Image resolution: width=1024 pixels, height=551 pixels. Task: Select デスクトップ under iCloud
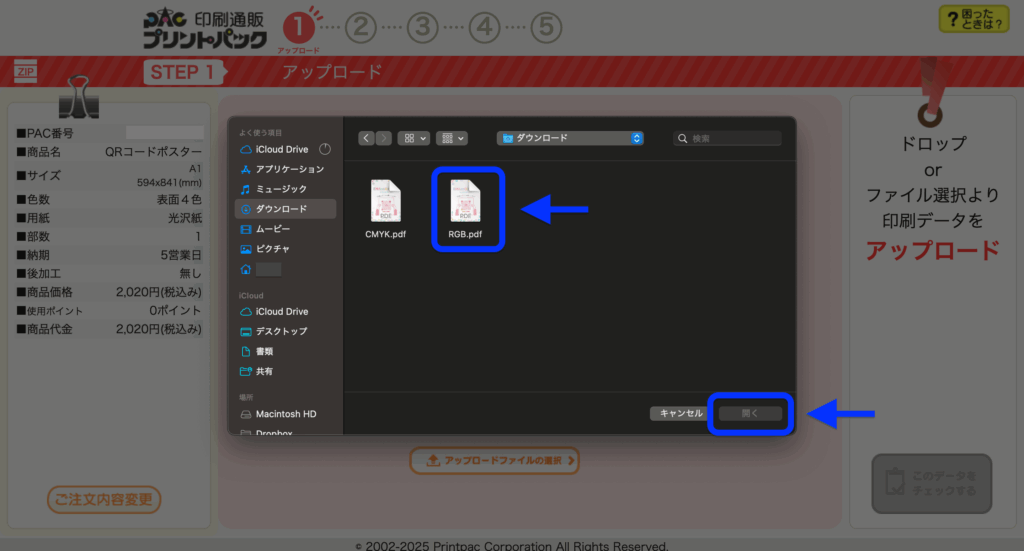[x=281, y=331]
